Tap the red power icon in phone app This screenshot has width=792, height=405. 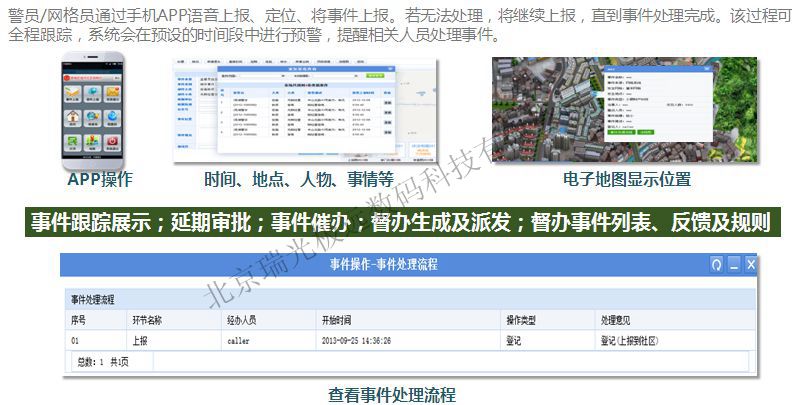coord(112,141)
